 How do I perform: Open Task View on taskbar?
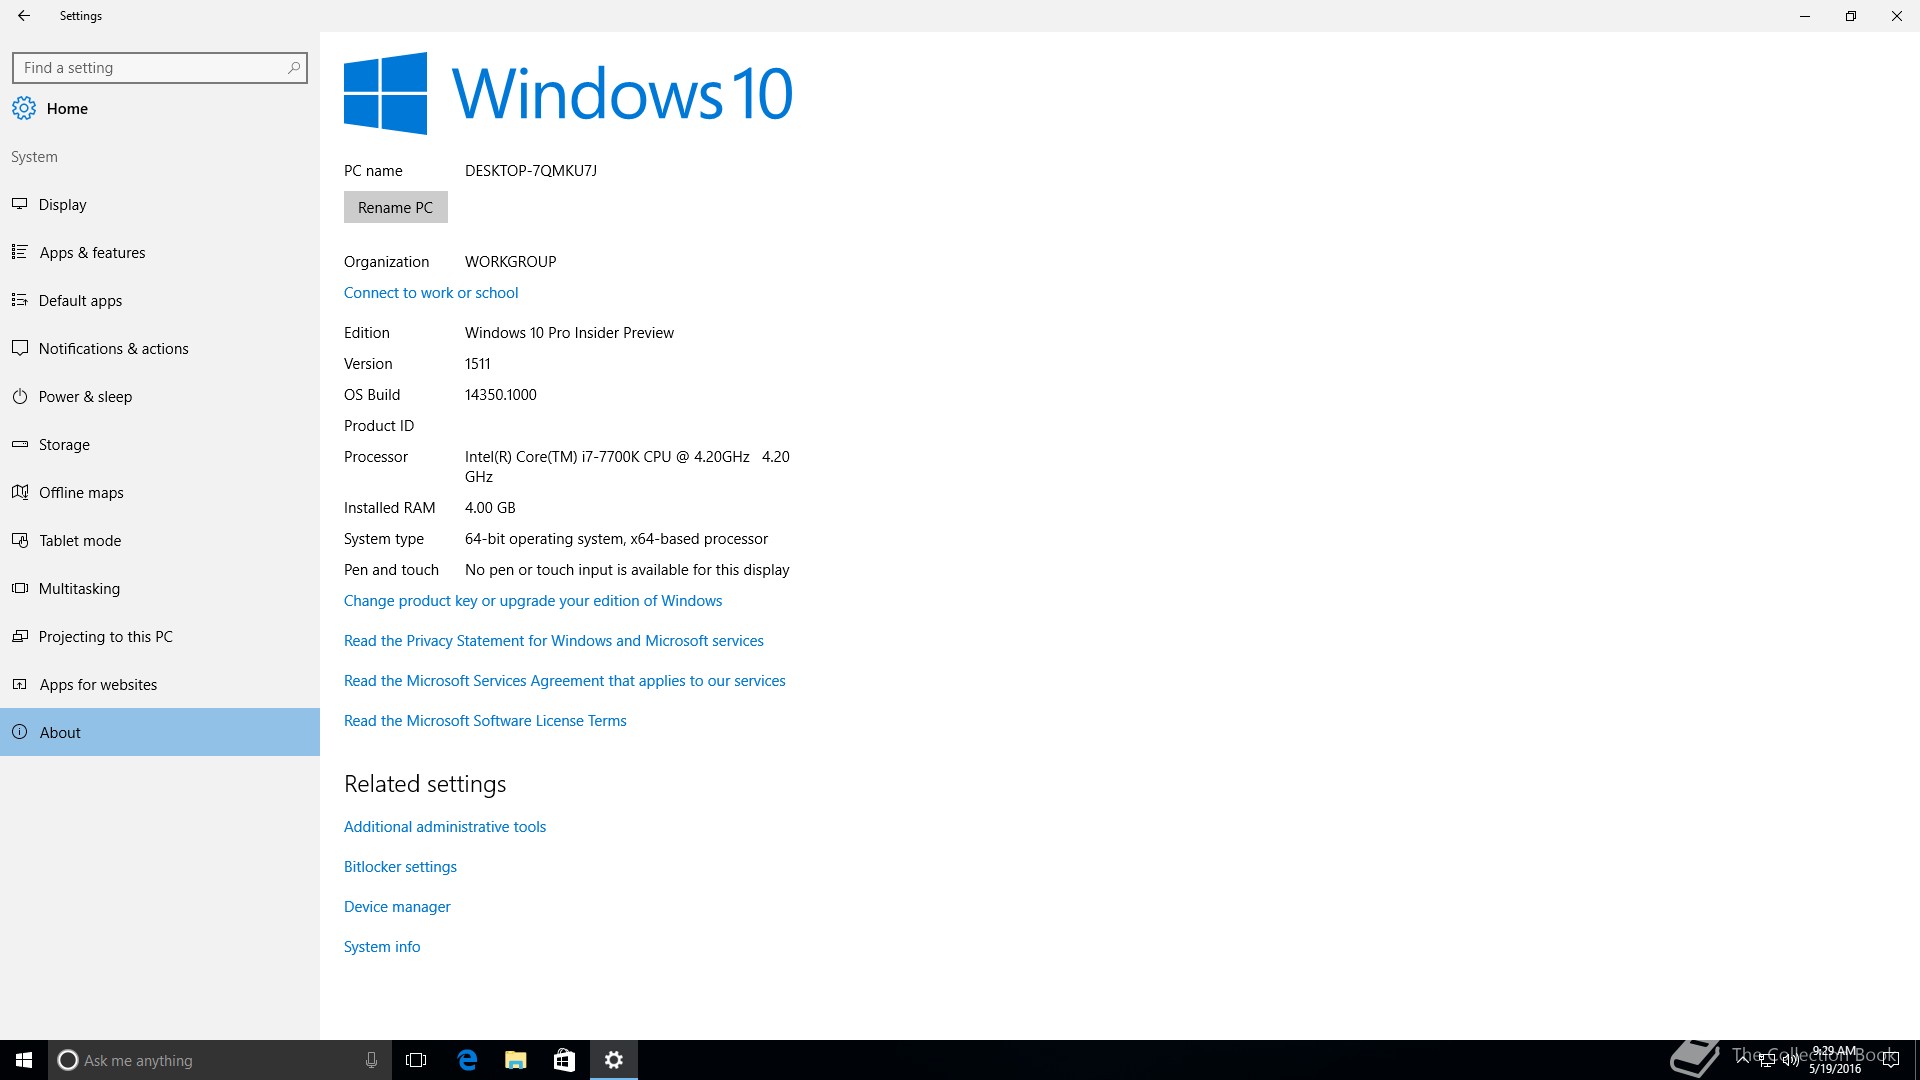[416, 1060]
